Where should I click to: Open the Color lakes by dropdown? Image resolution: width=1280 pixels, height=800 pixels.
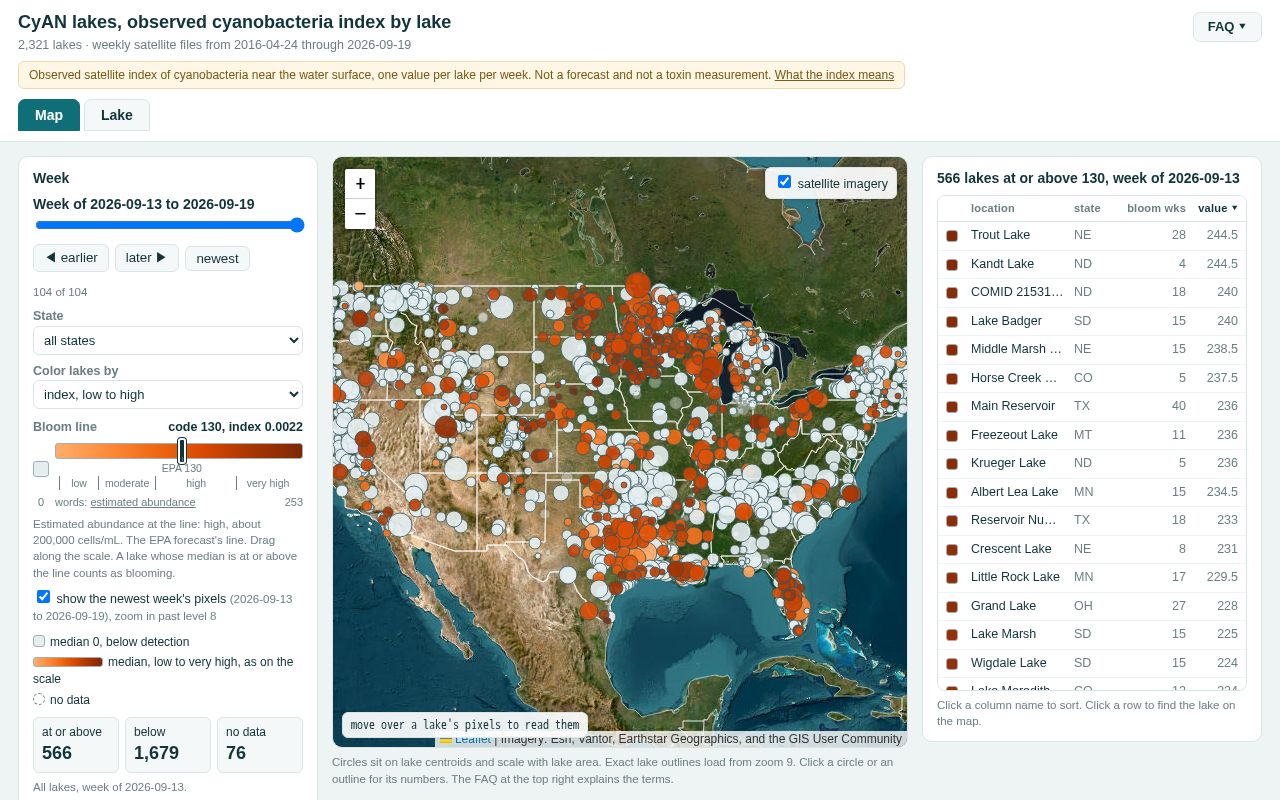coord(168,394)
